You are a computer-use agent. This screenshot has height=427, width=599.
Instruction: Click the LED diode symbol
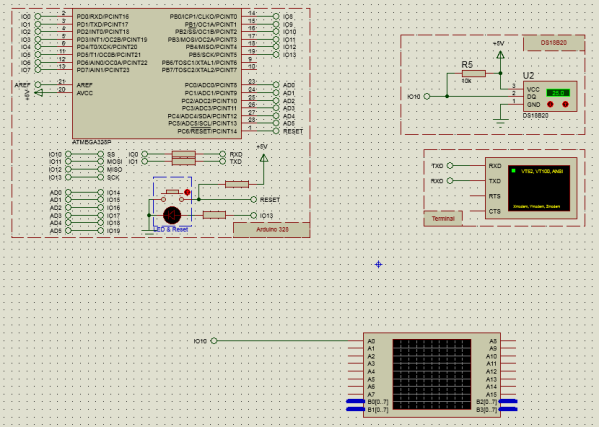click(172, 215)
